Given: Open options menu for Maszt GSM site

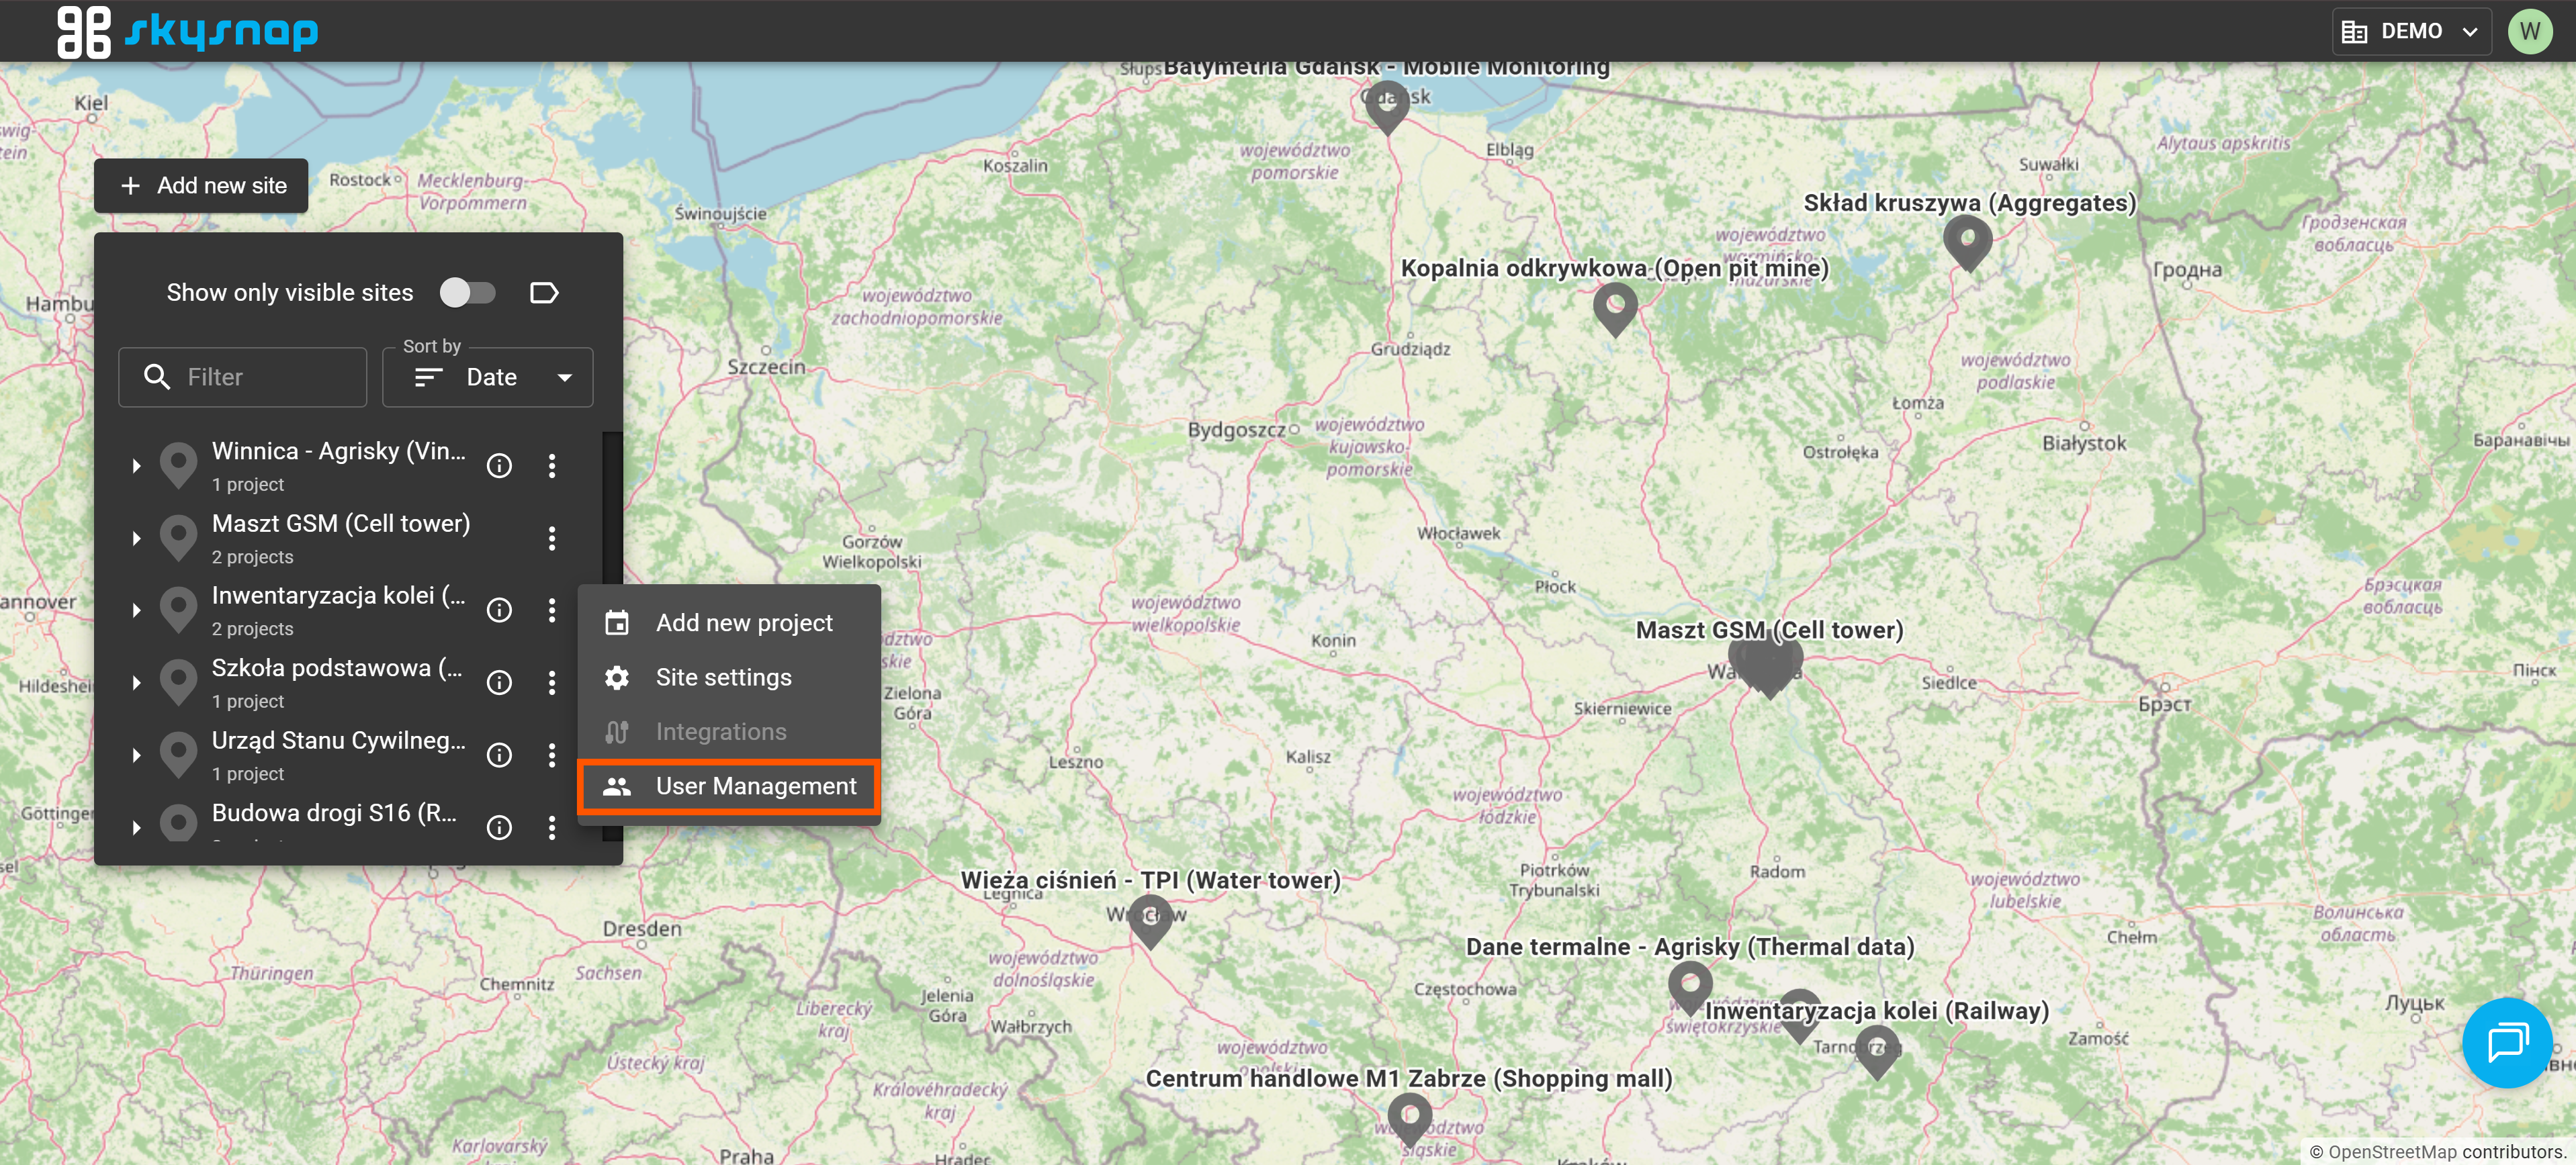Looking at the screenshot, I should (552, 539).
